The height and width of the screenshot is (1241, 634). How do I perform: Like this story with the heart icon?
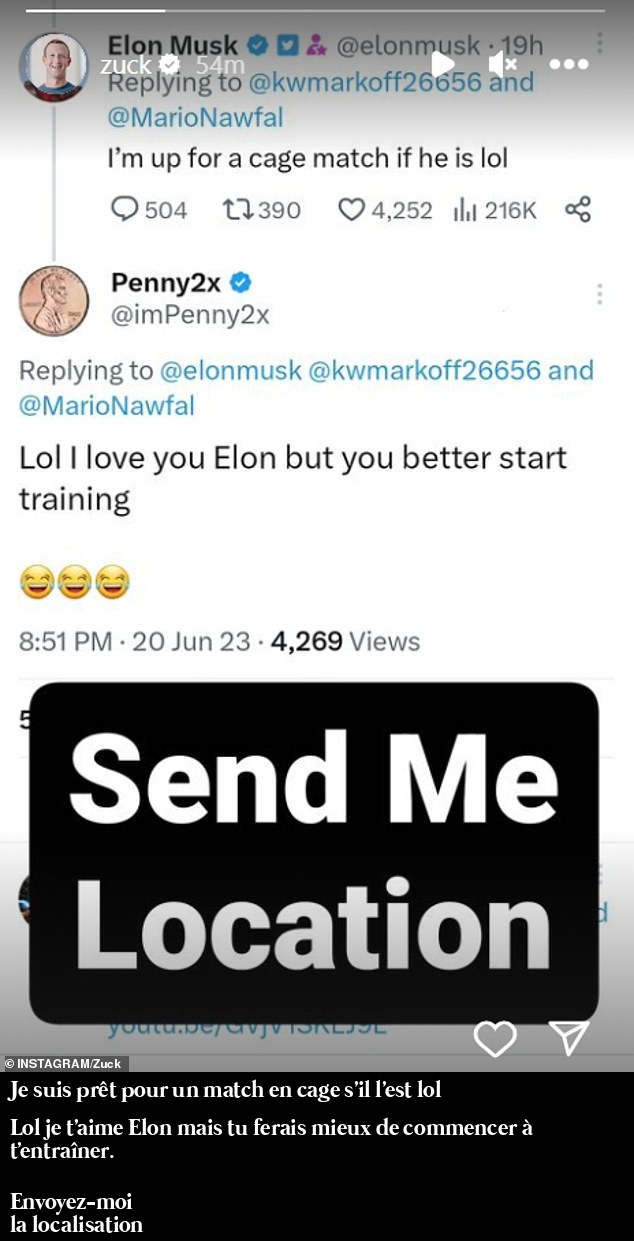[x=494, y=1039]
